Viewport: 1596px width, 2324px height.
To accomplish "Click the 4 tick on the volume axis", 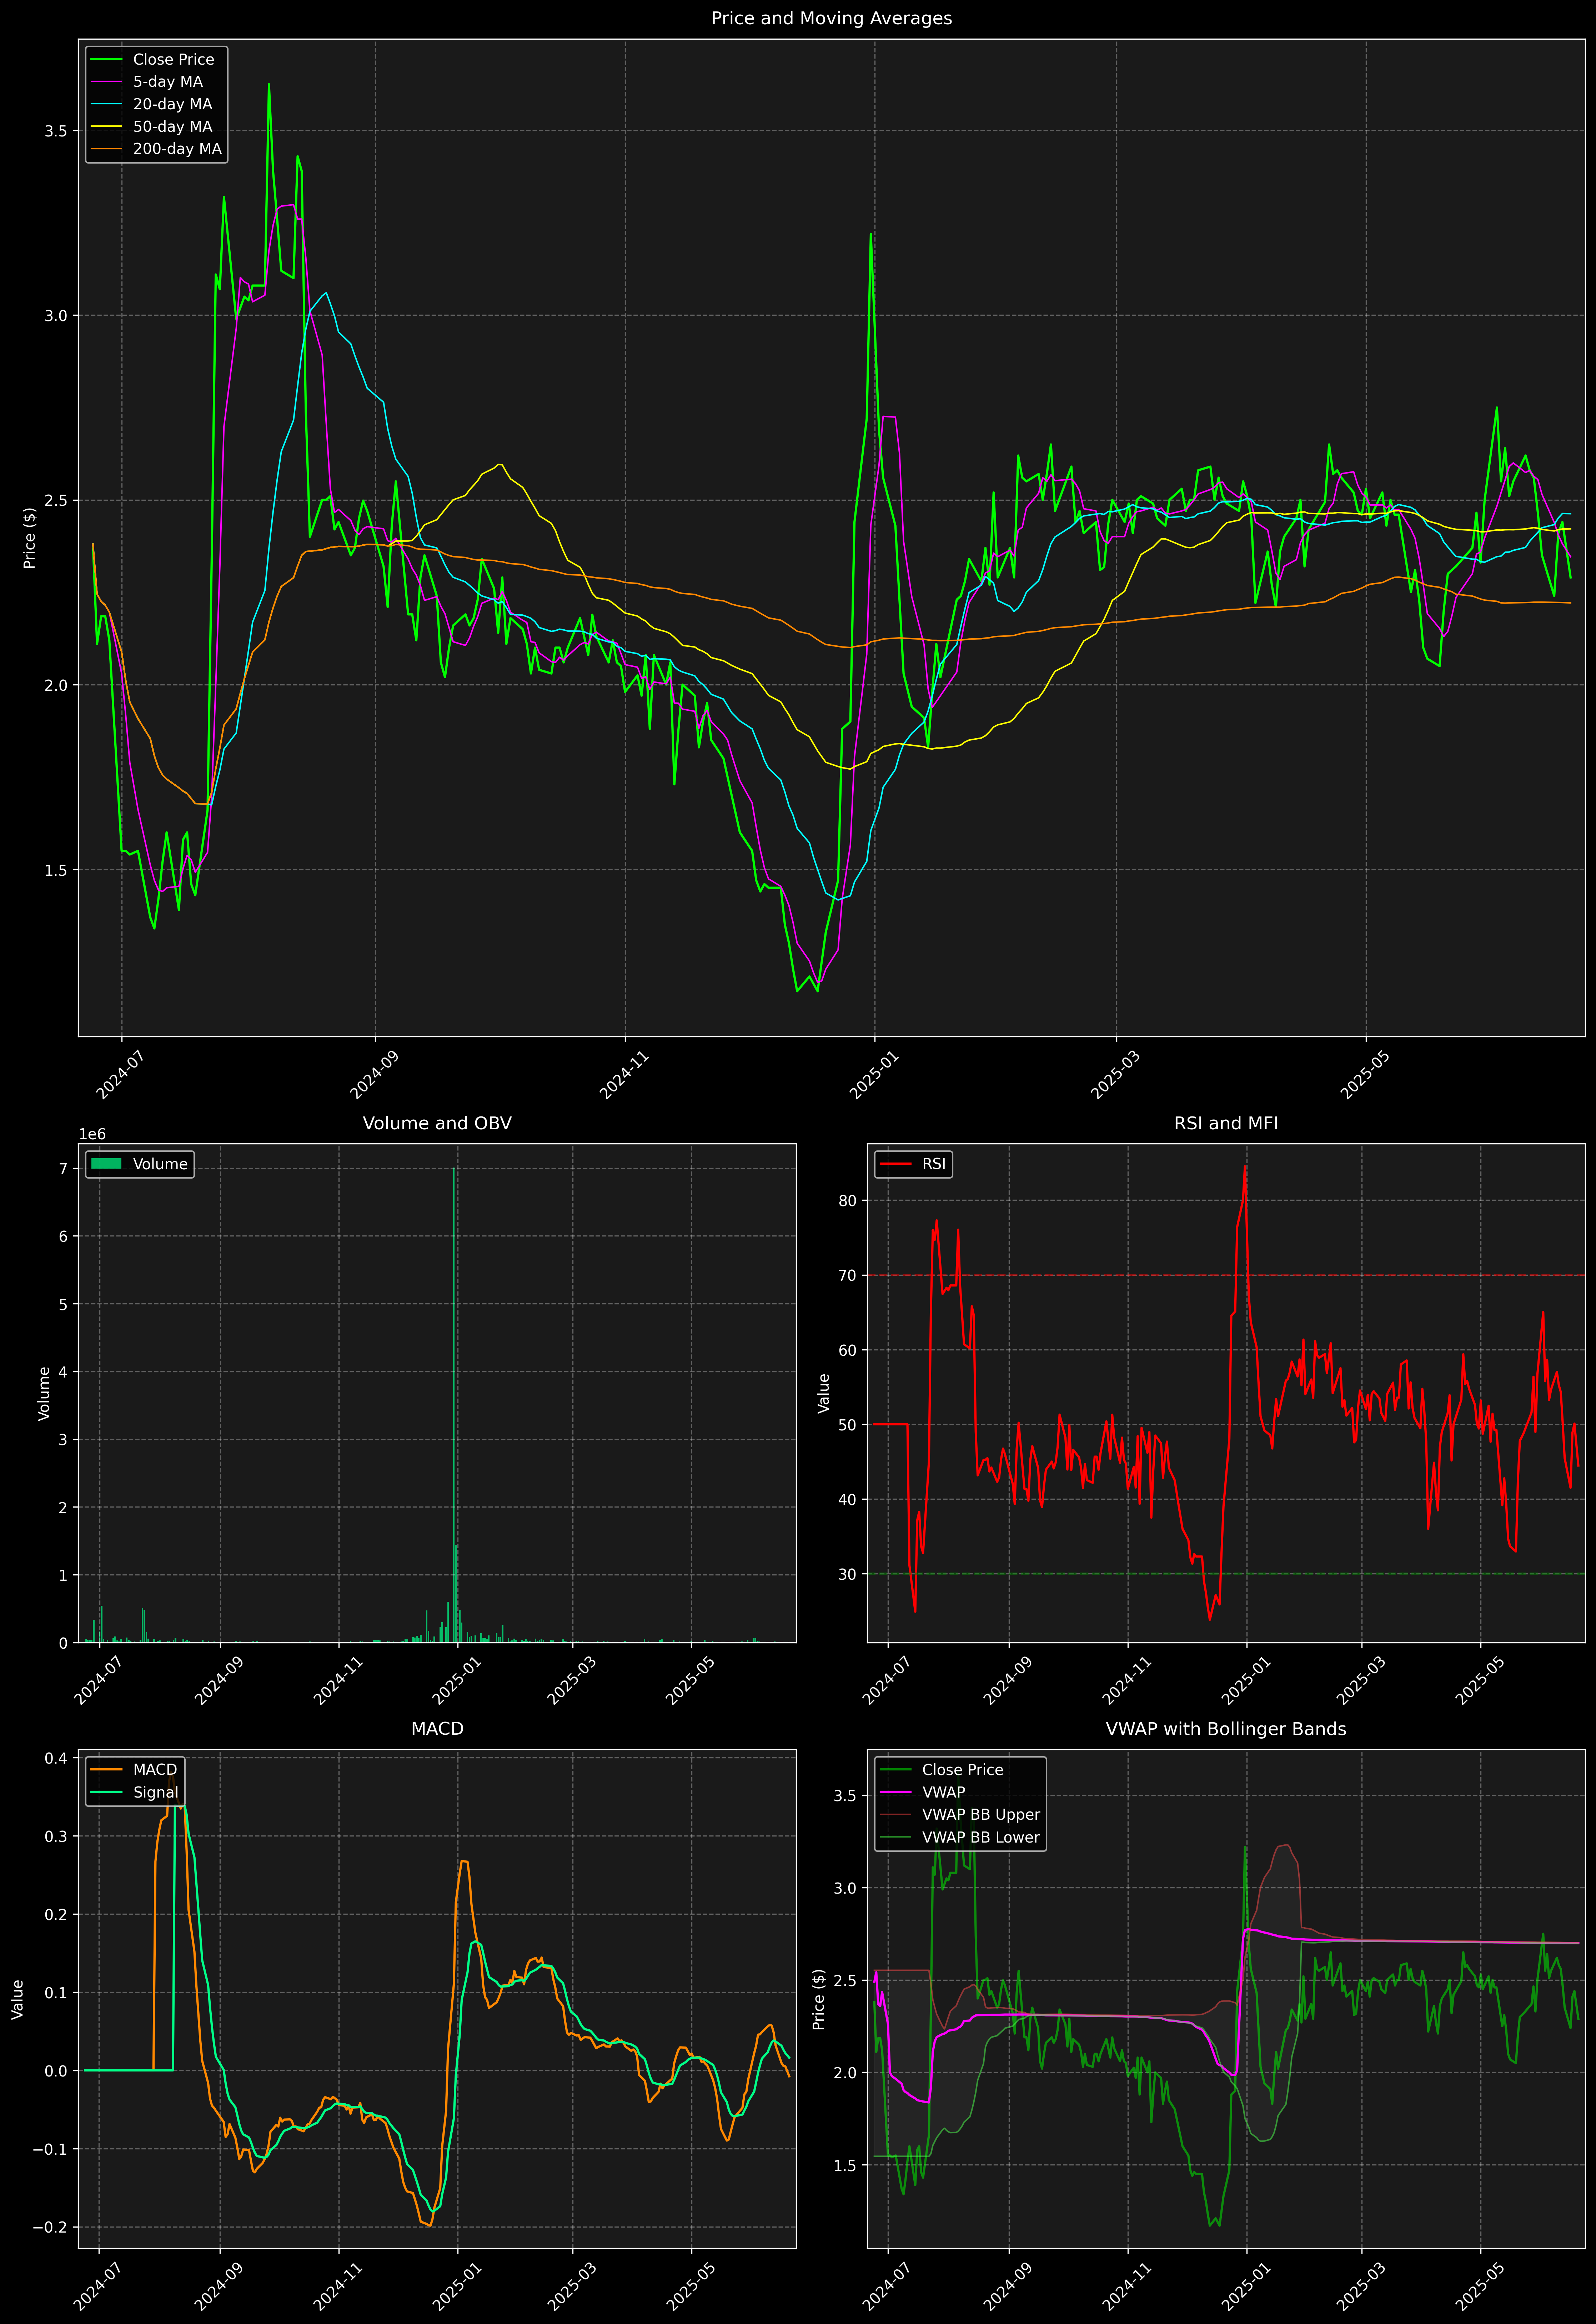I will pos(63,1372).
